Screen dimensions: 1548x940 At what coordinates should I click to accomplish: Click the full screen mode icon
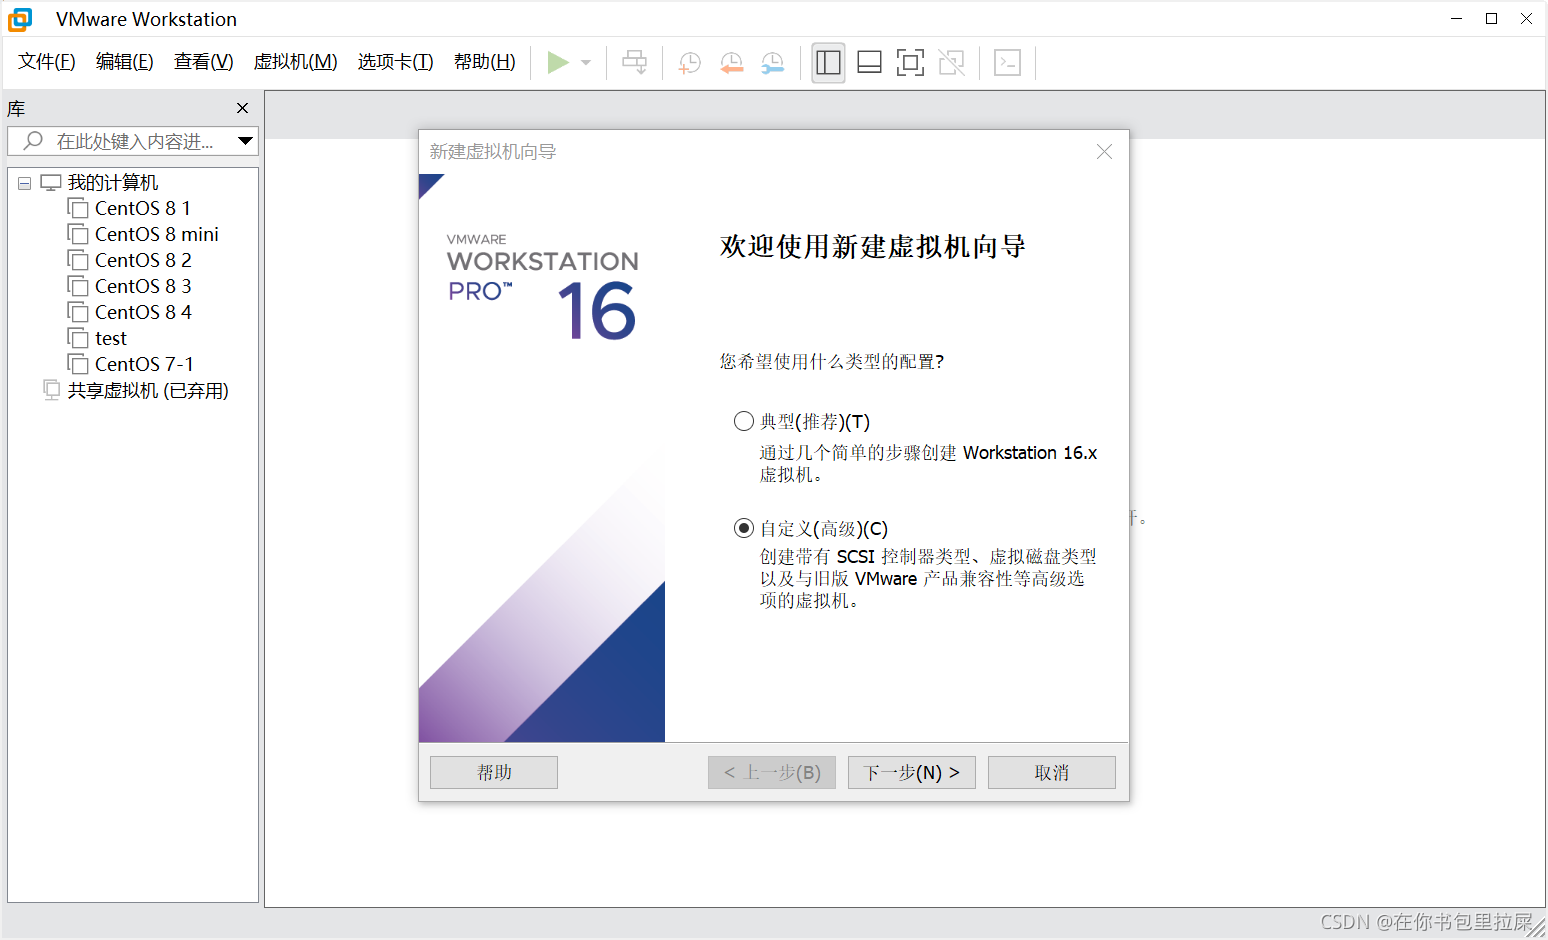tap(910, 62)
